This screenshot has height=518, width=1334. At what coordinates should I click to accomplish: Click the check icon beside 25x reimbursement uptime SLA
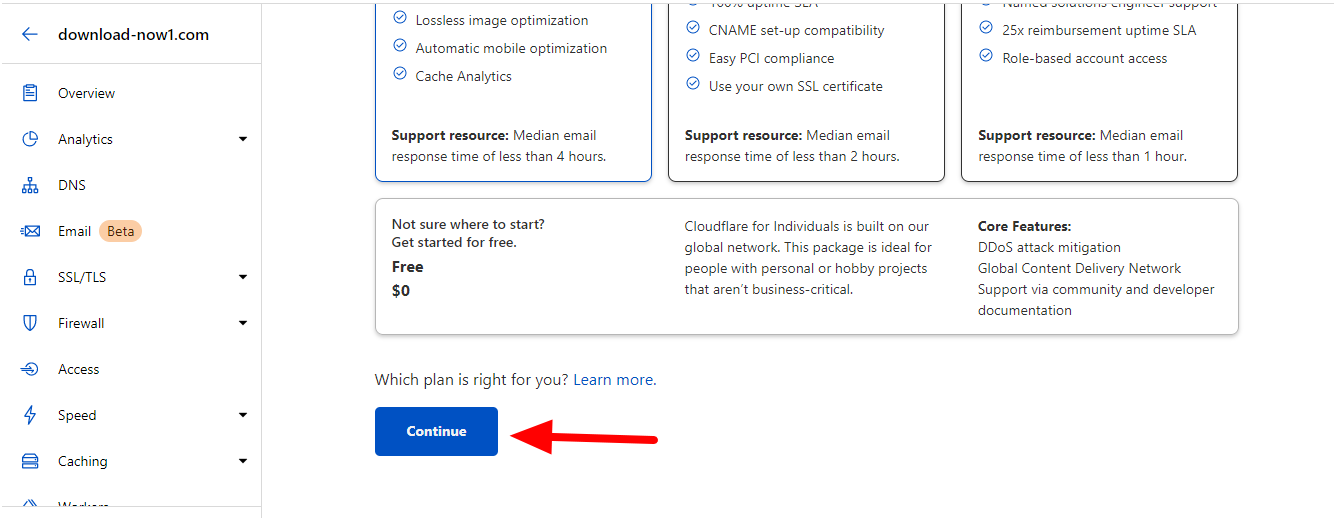coord(987,28)
